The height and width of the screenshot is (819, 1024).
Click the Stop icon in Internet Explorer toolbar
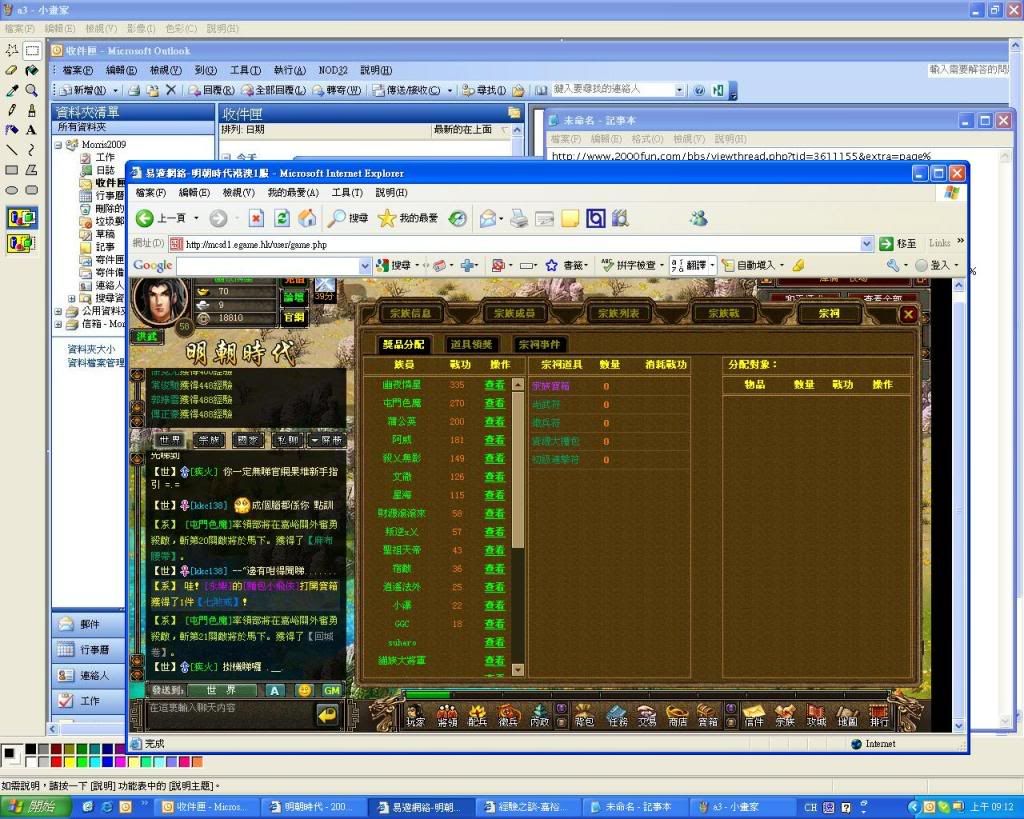(256, 218)
